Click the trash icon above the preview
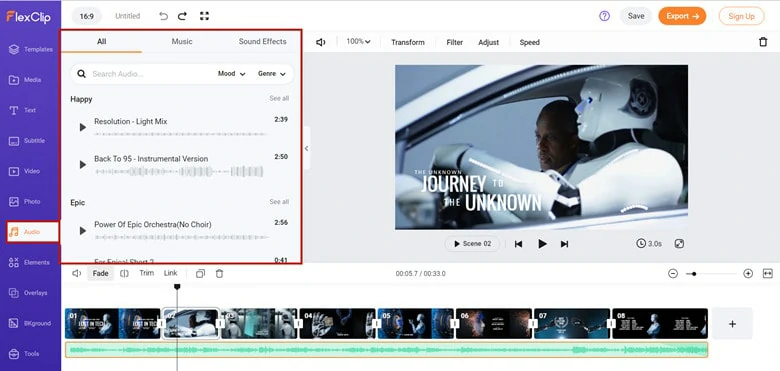The height and width of the screenshot is (371, 780). 763,42
